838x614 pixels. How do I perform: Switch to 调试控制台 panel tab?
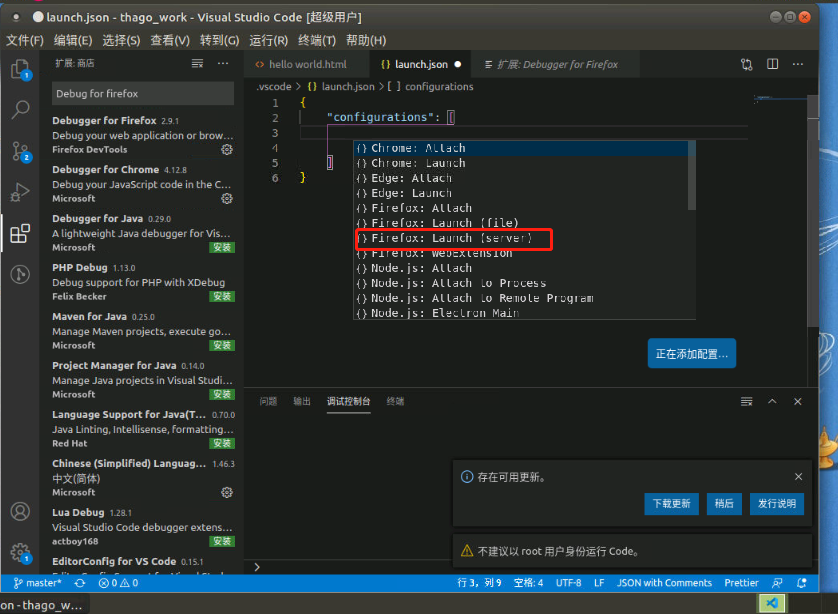[348, 401]
